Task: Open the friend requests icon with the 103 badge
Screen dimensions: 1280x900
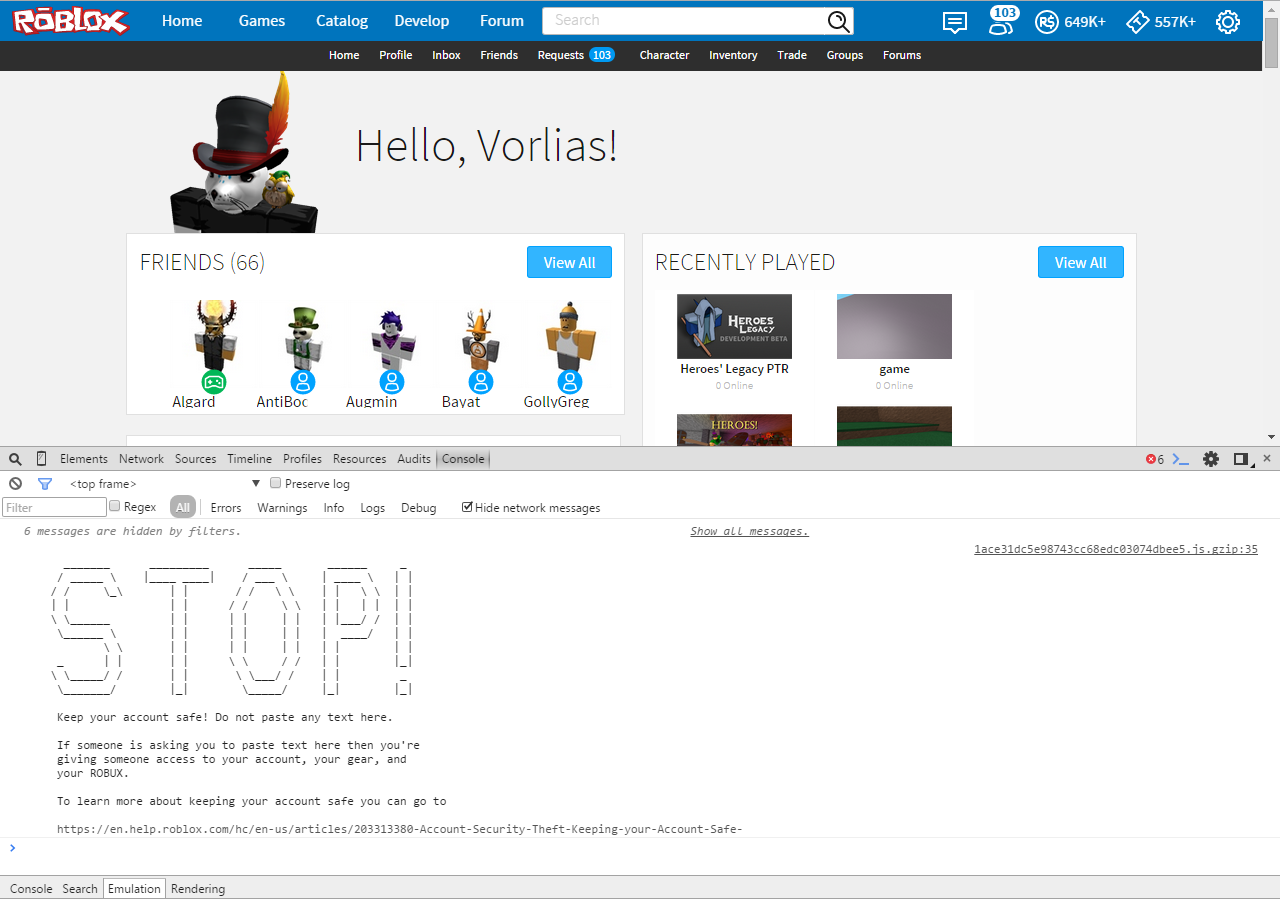Action: [x=1001, y=20]
